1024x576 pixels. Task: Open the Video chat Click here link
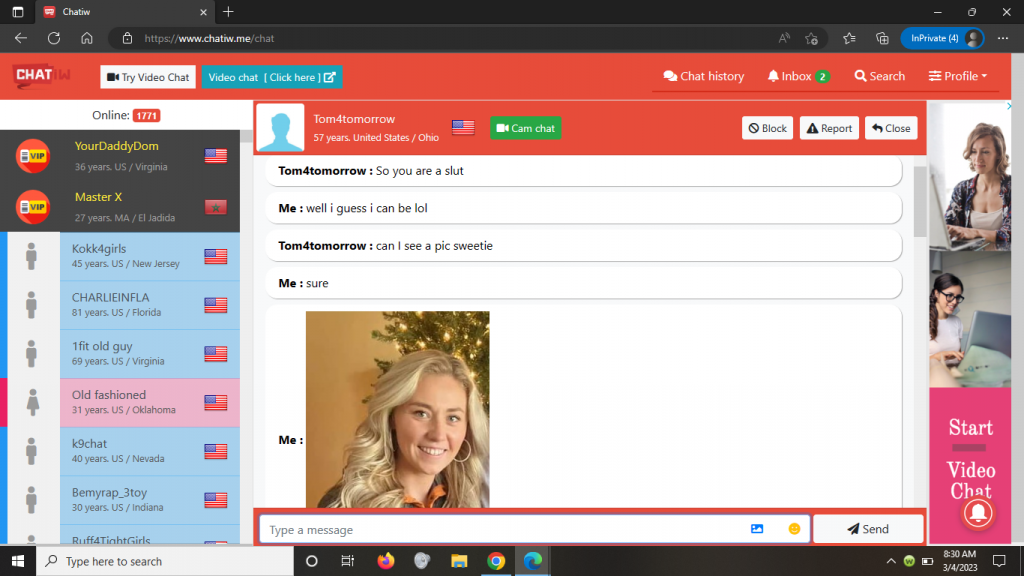coord(271,77)
